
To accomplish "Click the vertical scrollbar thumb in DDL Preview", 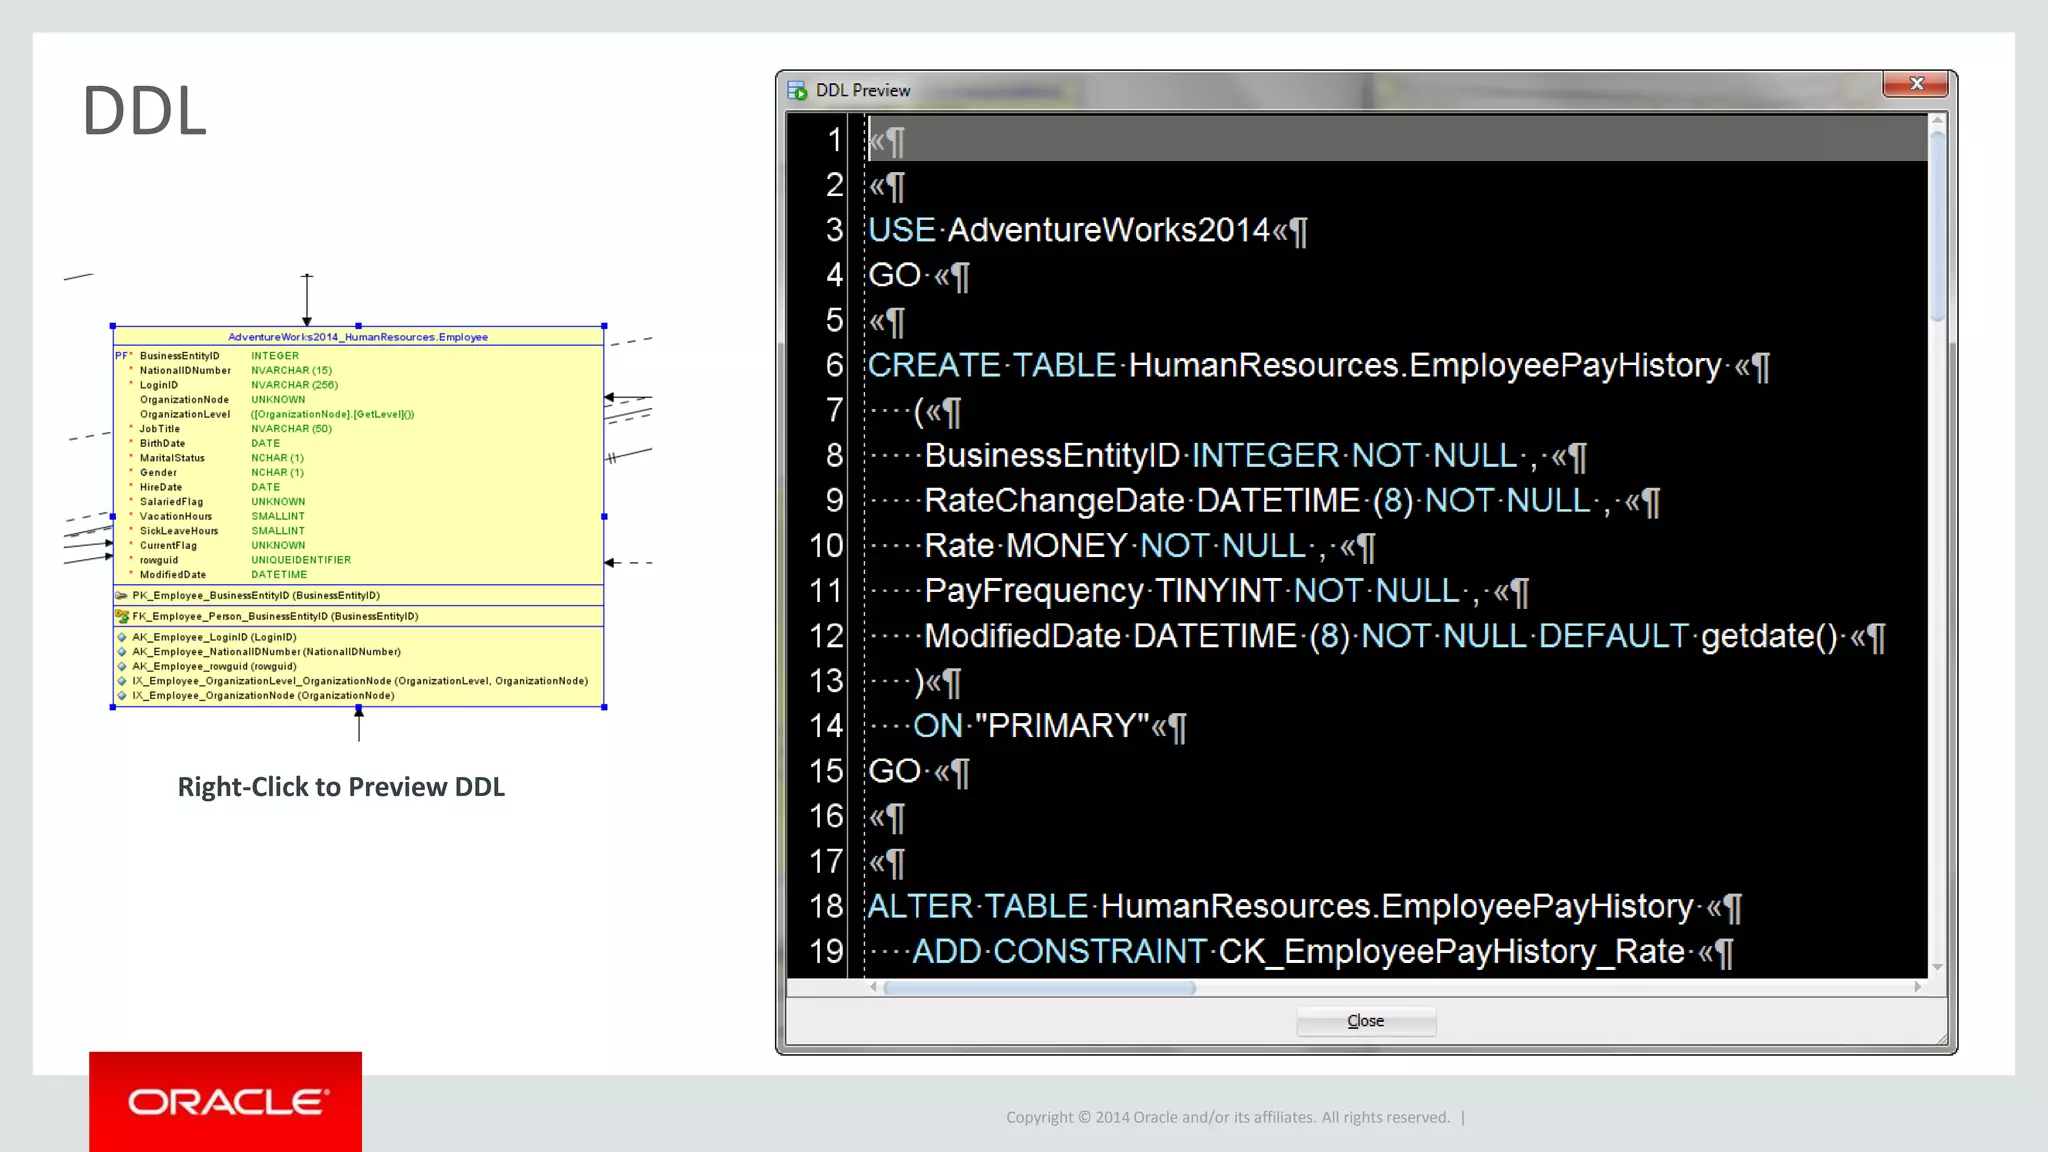I will coord(1938,227).
